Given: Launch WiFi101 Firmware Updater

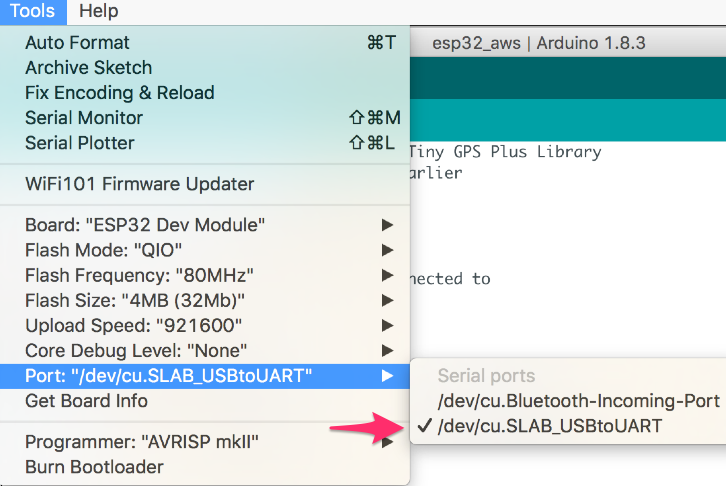Looking at the screenshot, I should point(205,184).
